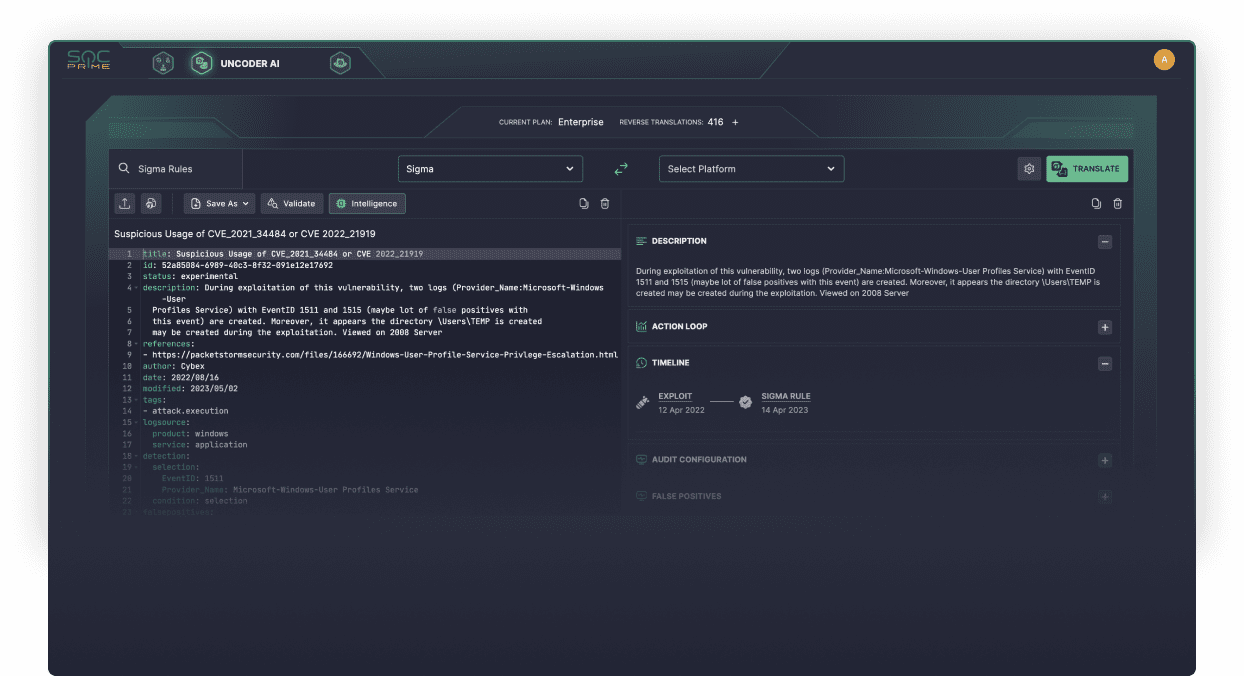The image size is (1244, 676).
Task: Delete the Sigma rule using left trash icon
Action: point(605,204)
